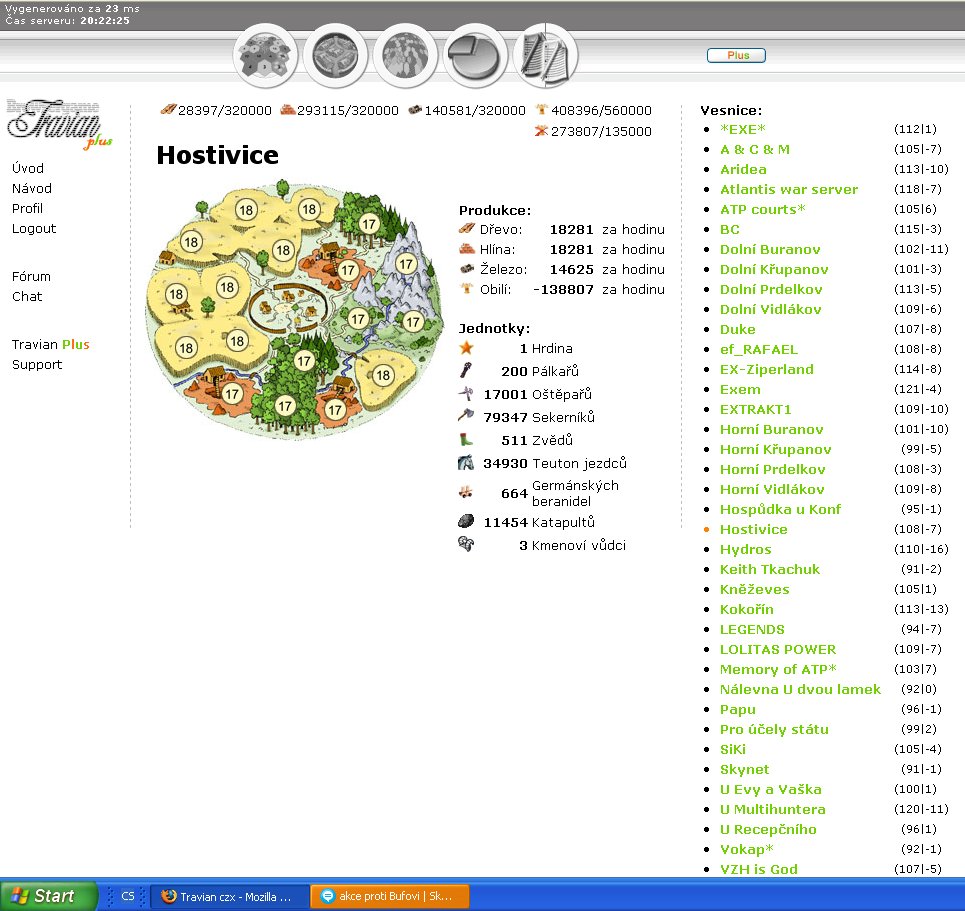Switch to village EX-Ziperland

coord(766,369)
